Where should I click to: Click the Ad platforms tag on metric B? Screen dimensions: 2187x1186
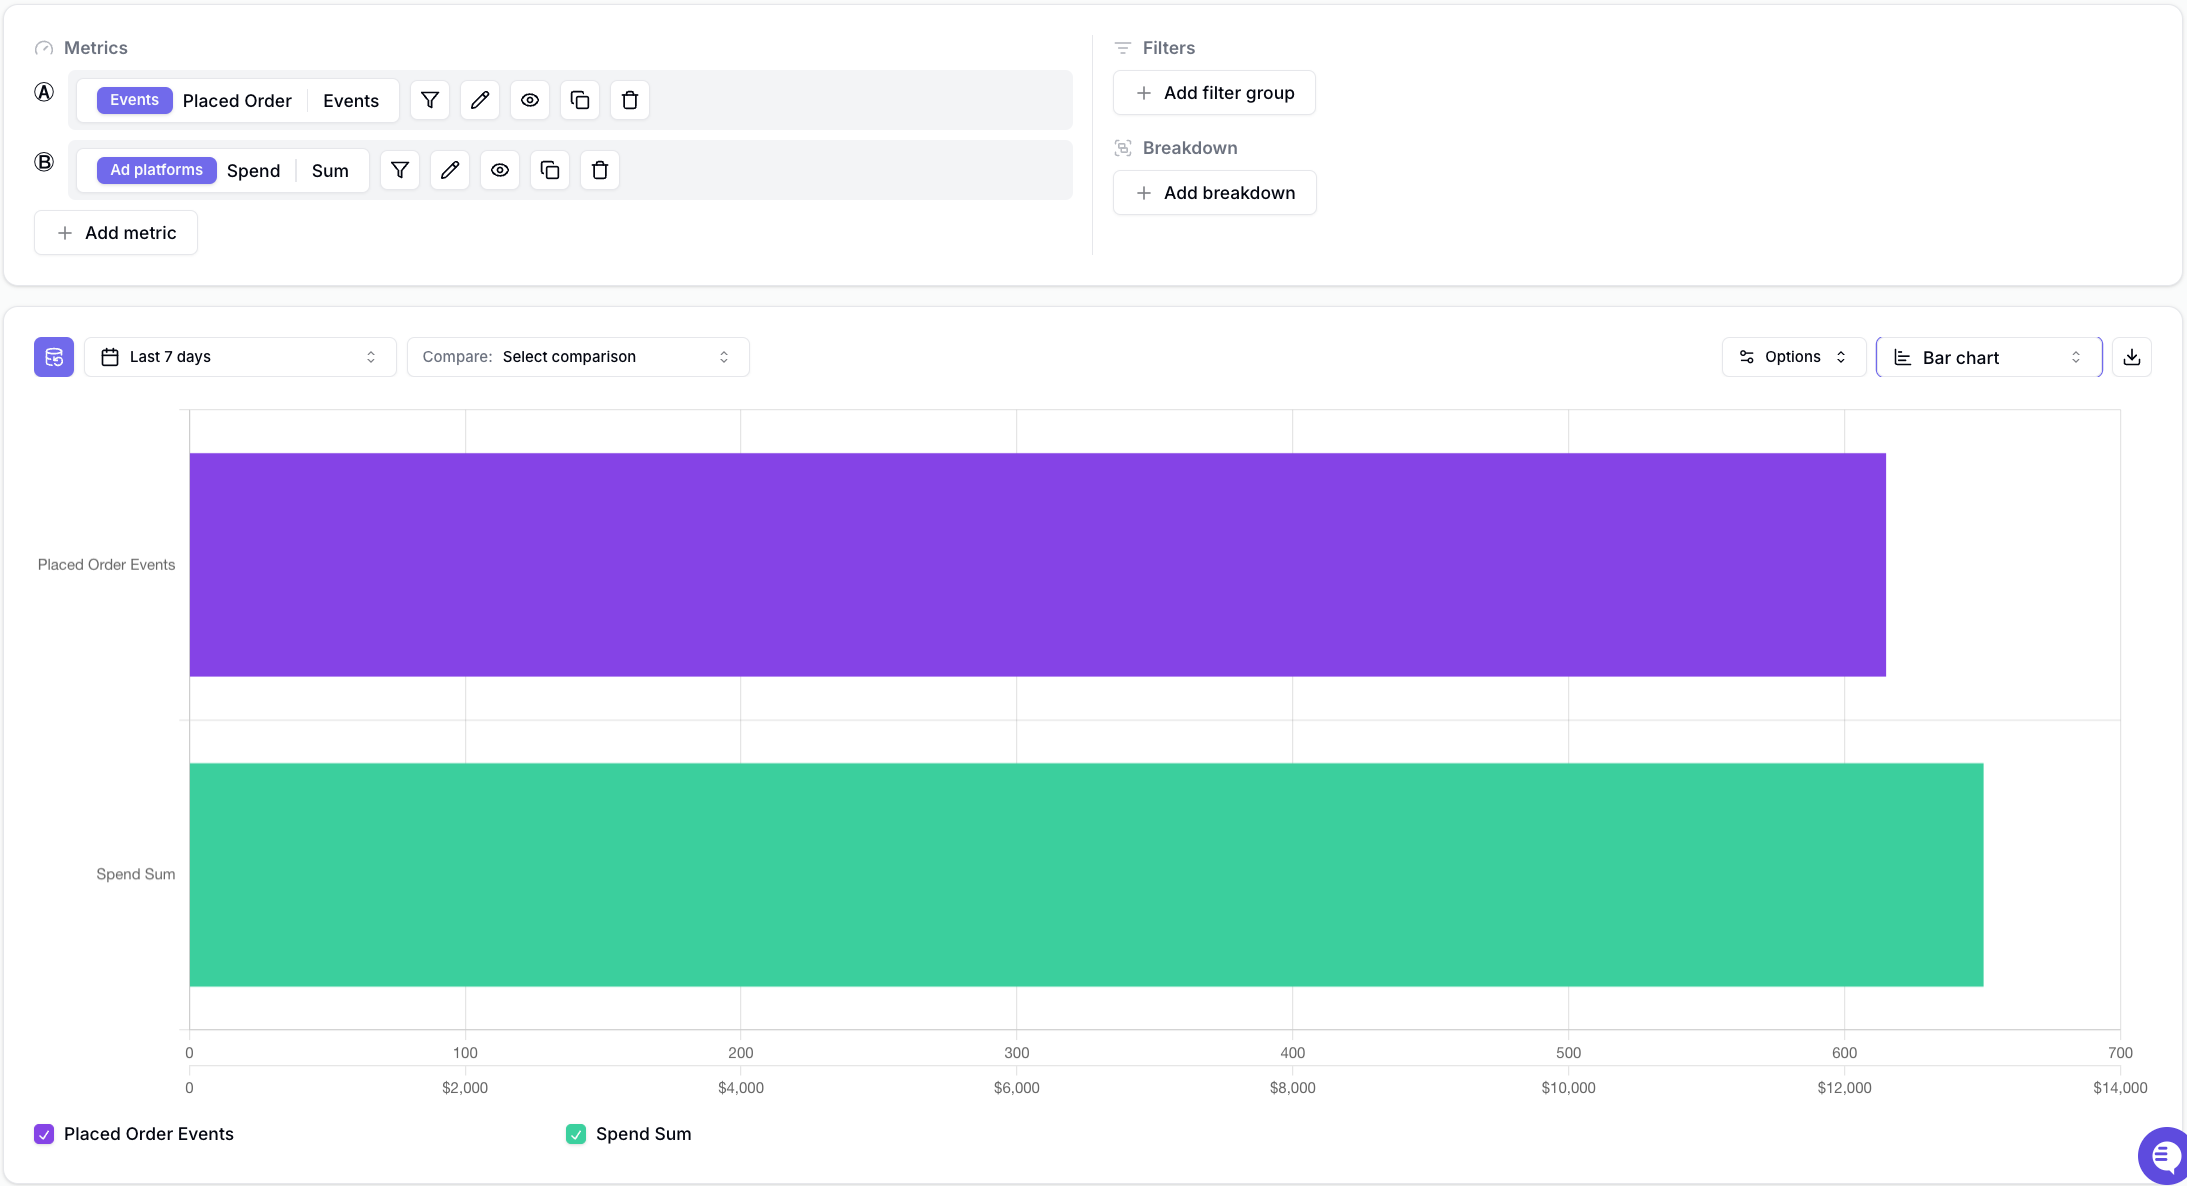point(156,170)
